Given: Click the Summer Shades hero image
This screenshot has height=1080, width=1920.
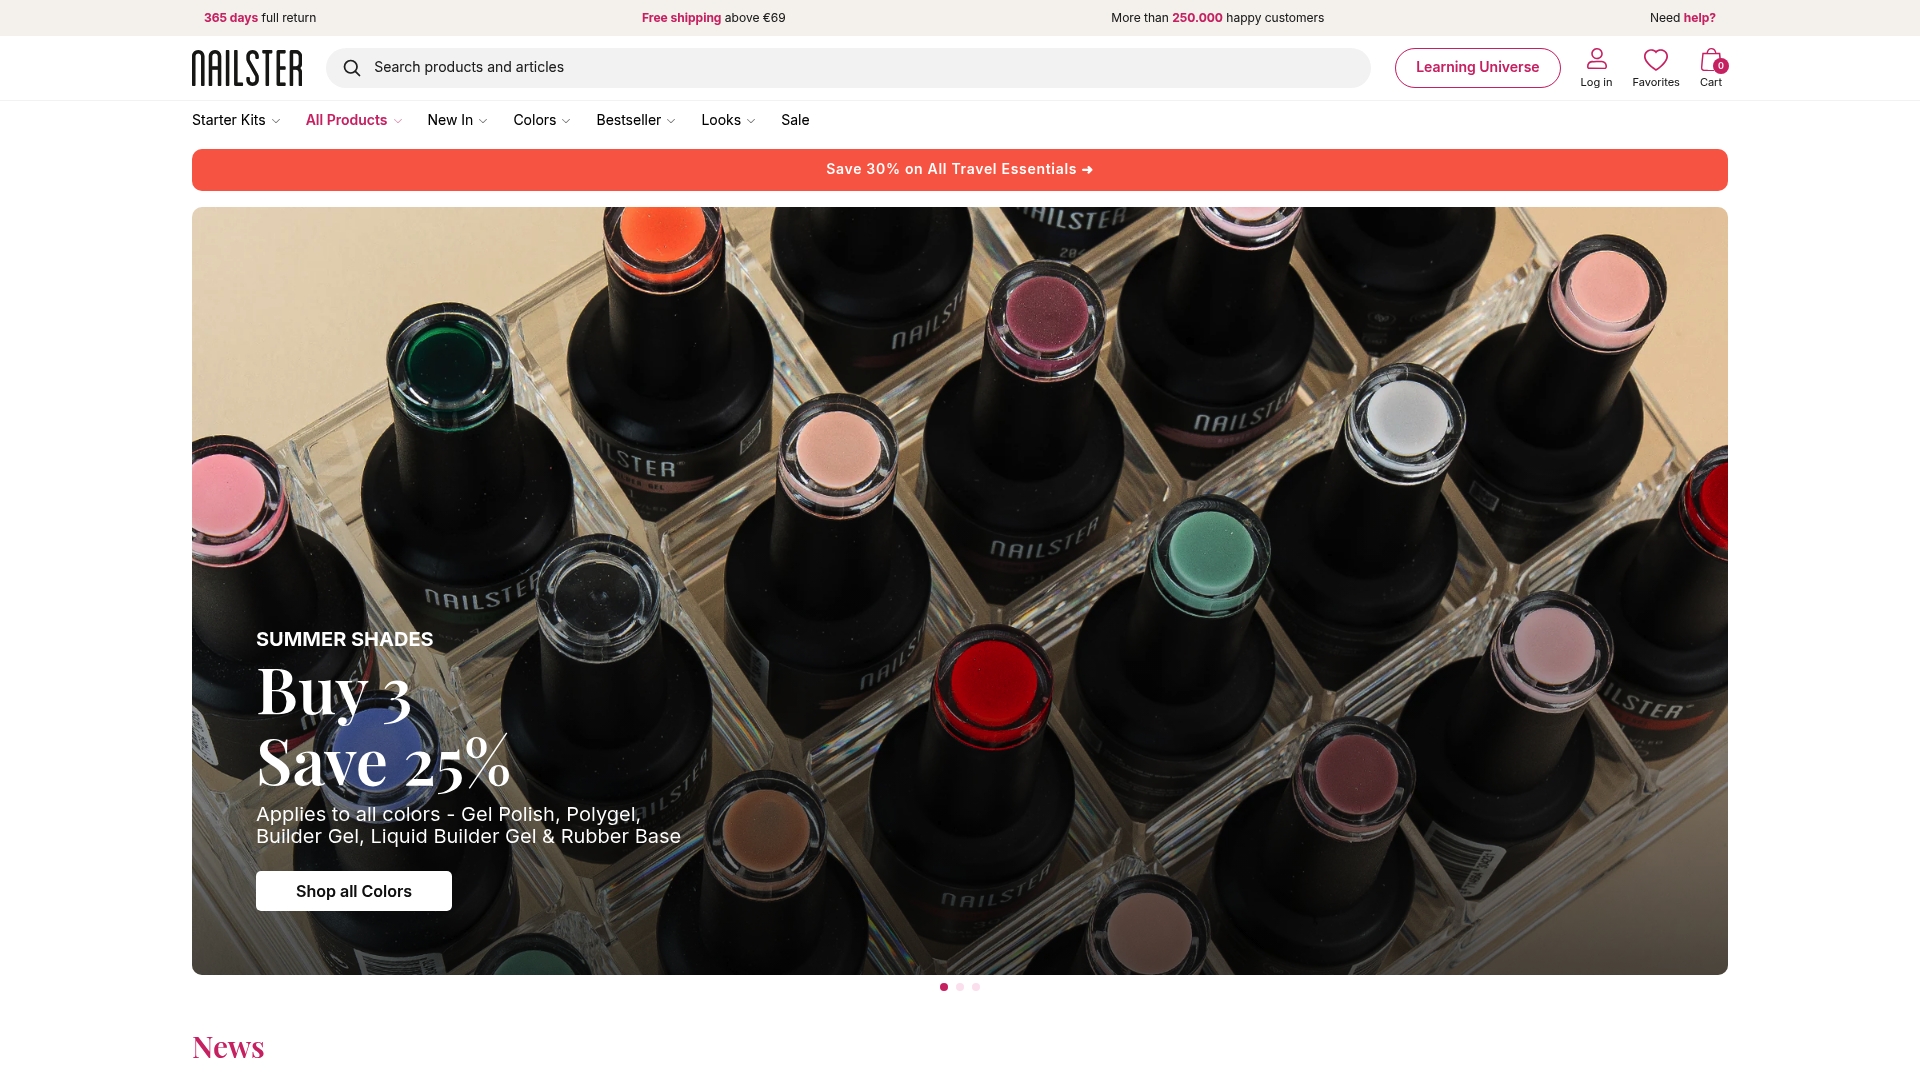Looking at the screenshot, I should 960,591.
